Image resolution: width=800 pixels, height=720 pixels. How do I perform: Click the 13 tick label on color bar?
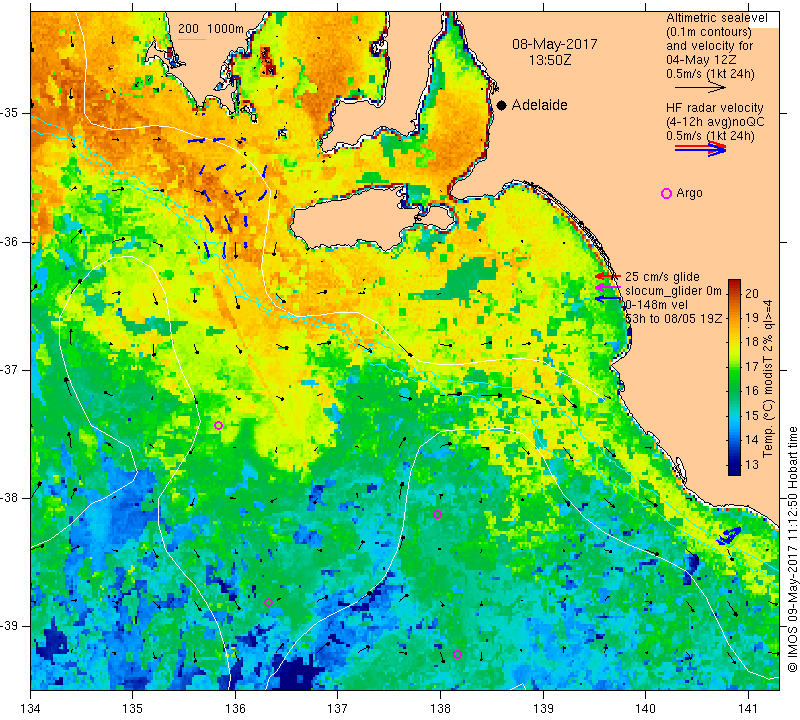pos(752,464)
